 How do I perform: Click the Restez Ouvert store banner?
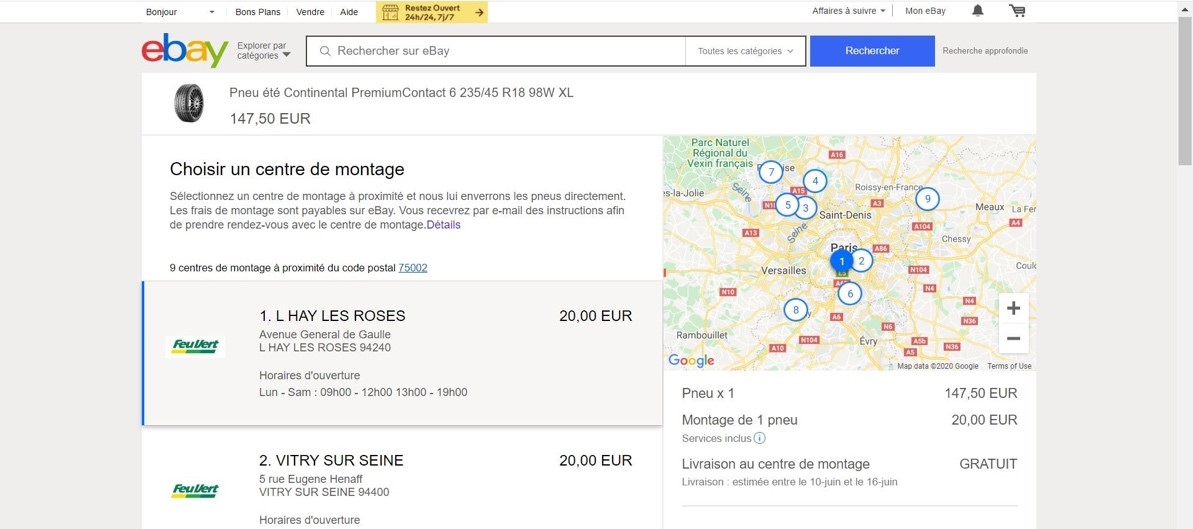pyautogui.click(x=431, y=11)
